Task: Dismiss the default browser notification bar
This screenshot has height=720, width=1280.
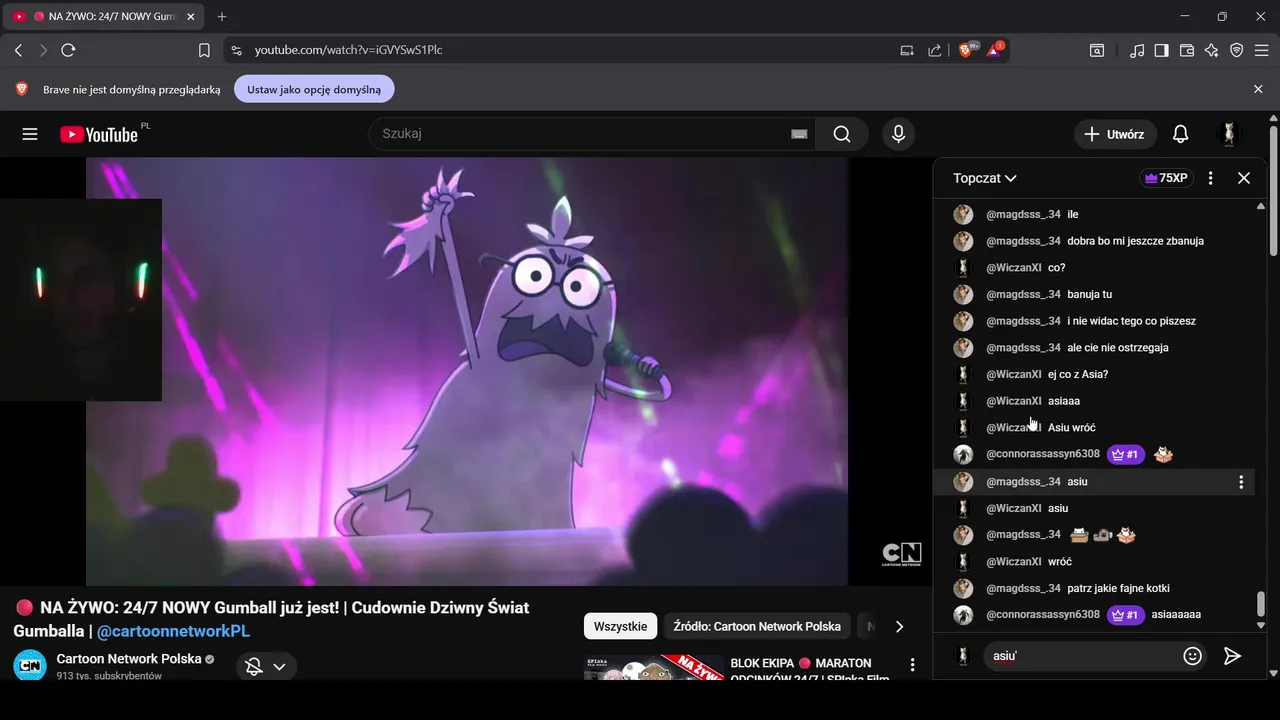Action: 1258,89
